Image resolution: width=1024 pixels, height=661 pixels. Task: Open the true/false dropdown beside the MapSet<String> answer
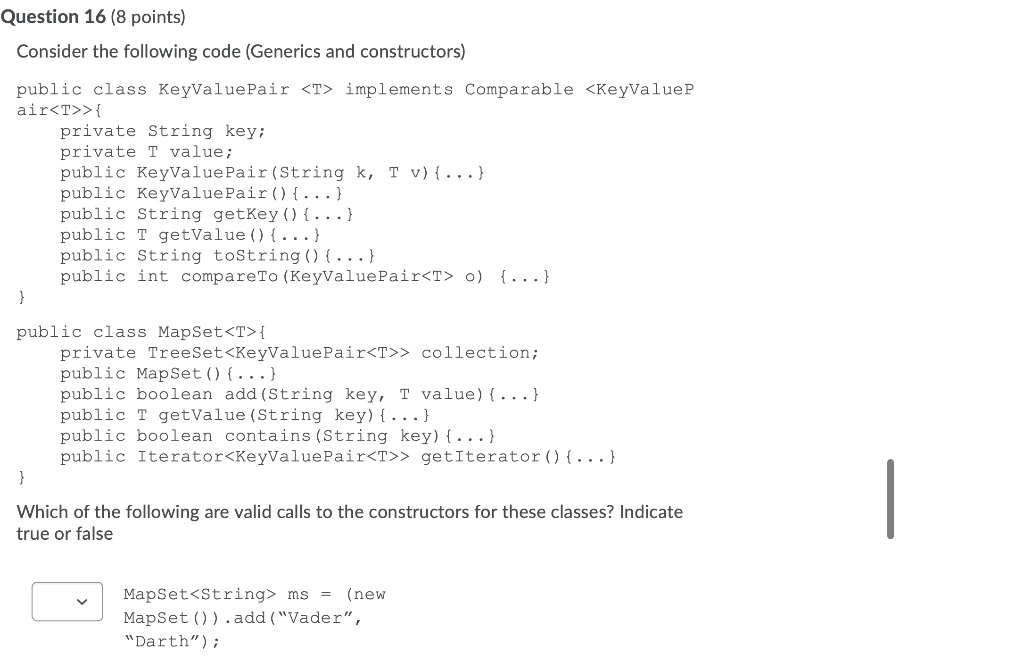pos(67,601)
